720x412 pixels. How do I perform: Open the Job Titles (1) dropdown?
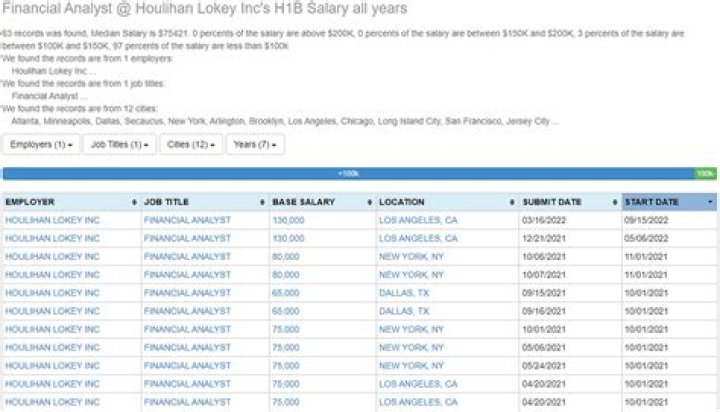point(119,144)
